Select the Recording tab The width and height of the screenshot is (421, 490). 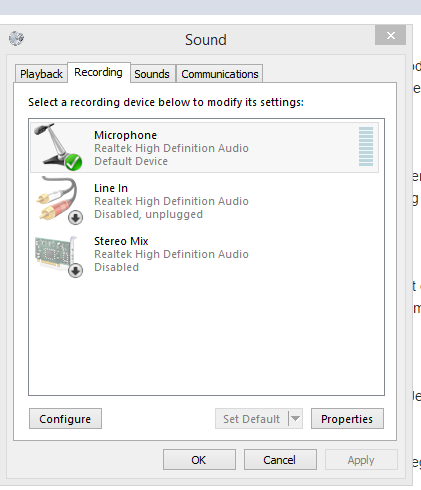coord(99,72)
